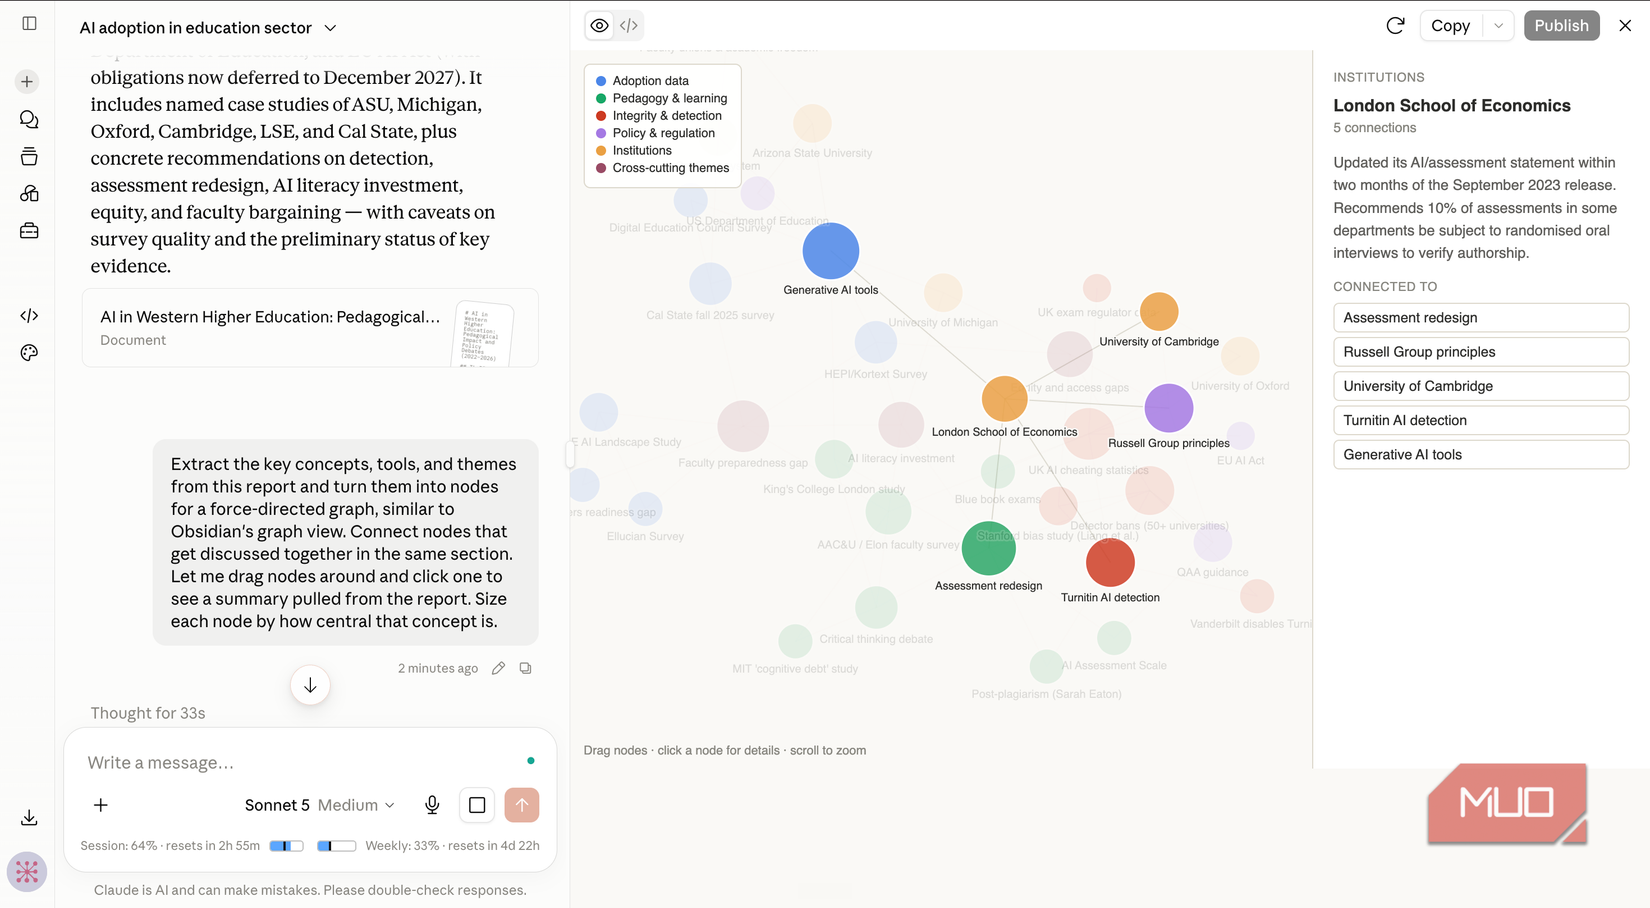Select the red Turnitin AI detection graph node
This screenshot has height=908, width=1650.
point(1110,563)
